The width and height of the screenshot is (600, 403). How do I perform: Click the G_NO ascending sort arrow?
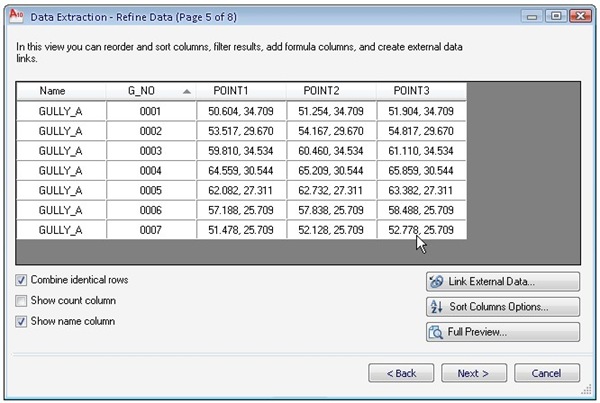point(187,91)
